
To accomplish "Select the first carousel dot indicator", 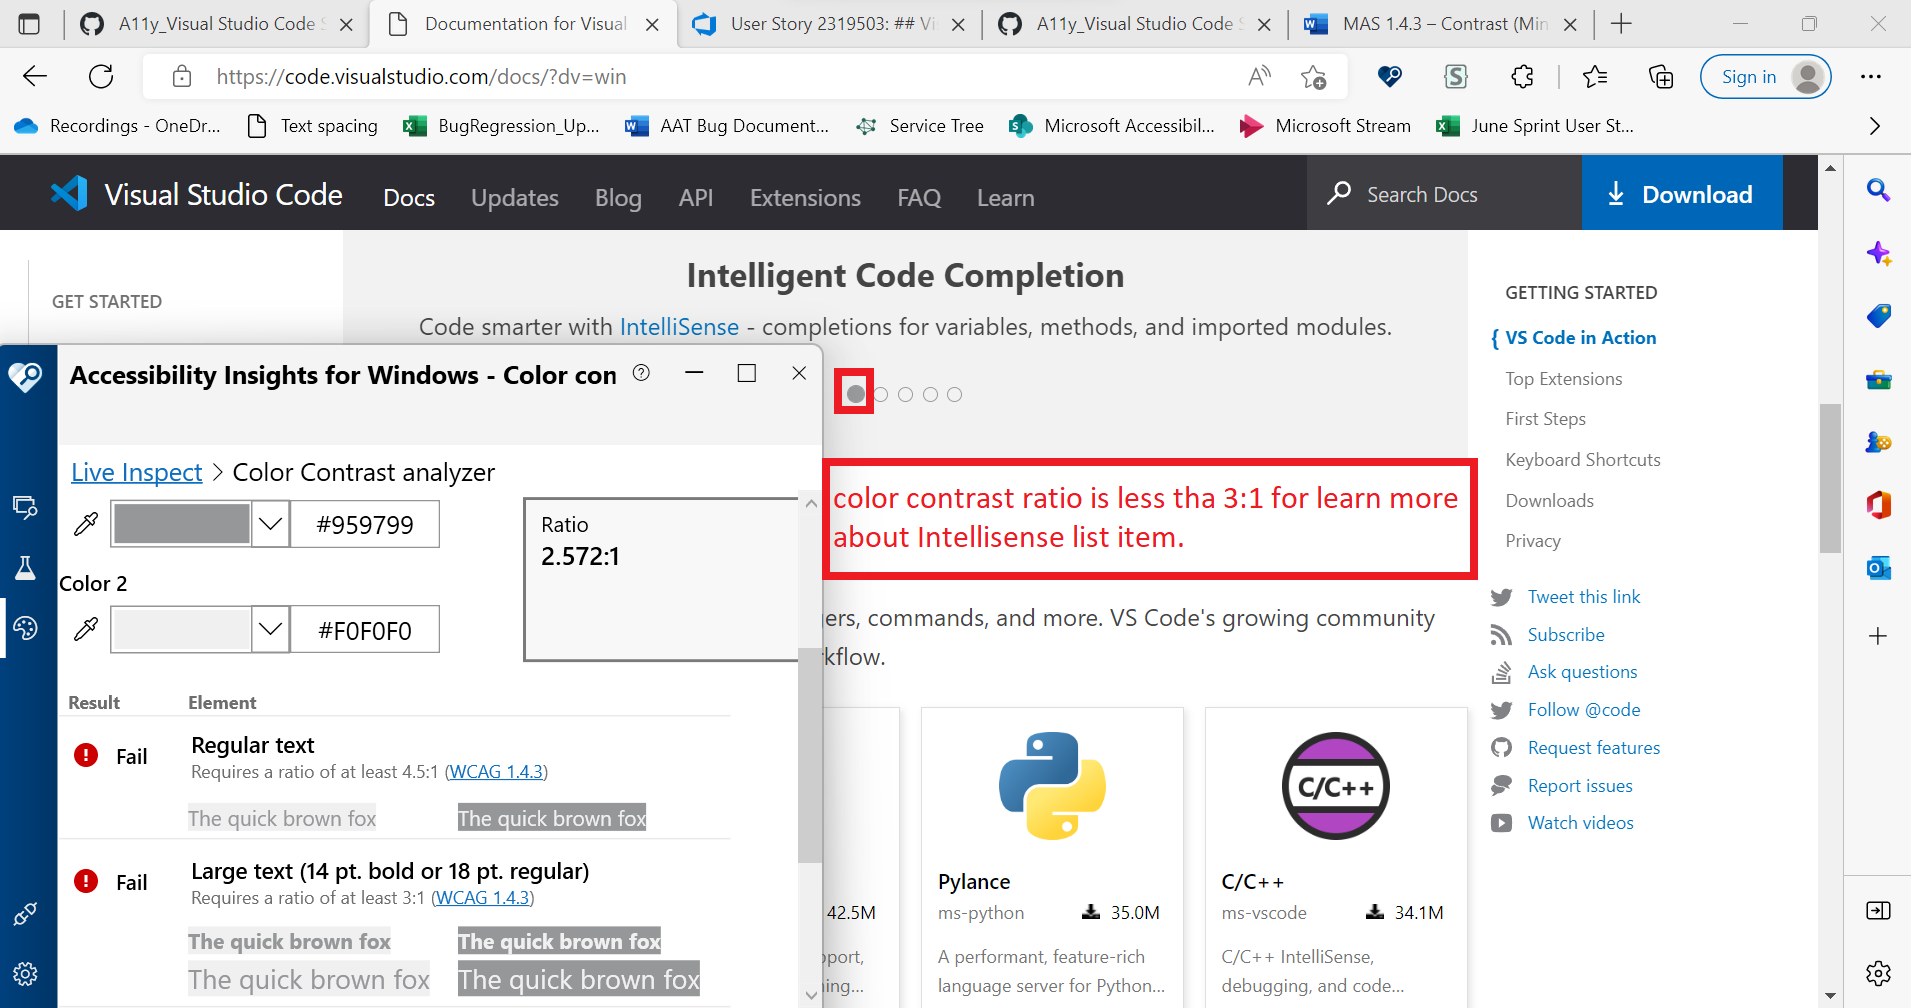I will (855, 393).
